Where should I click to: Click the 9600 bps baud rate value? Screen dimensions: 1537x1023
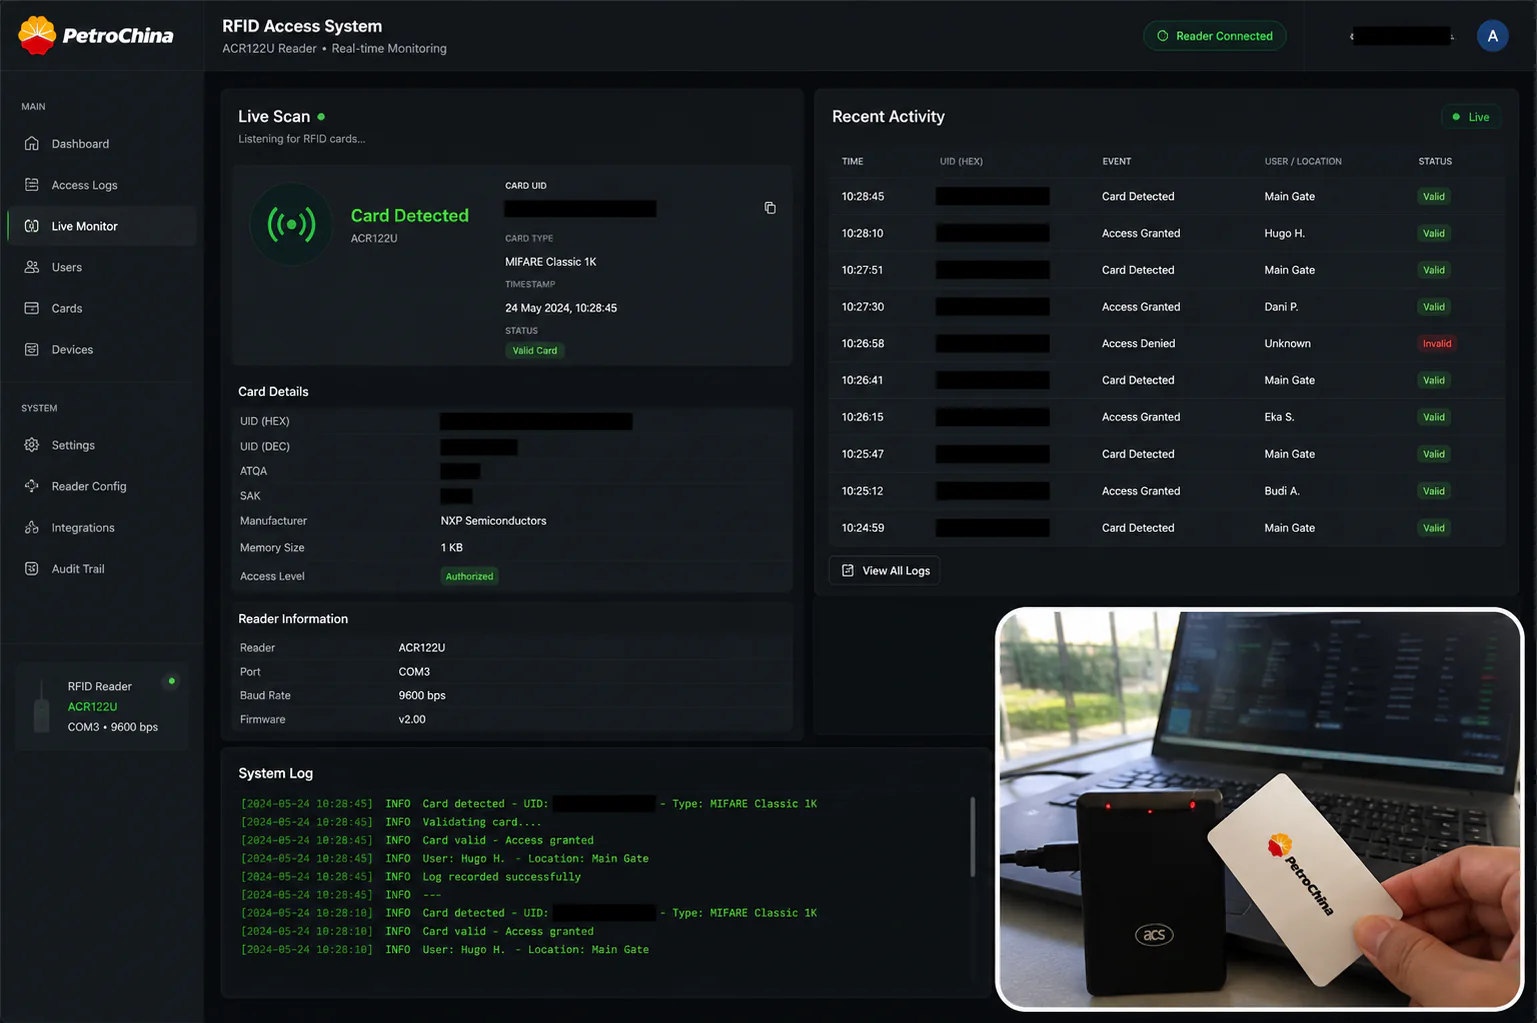click(422, 696)
